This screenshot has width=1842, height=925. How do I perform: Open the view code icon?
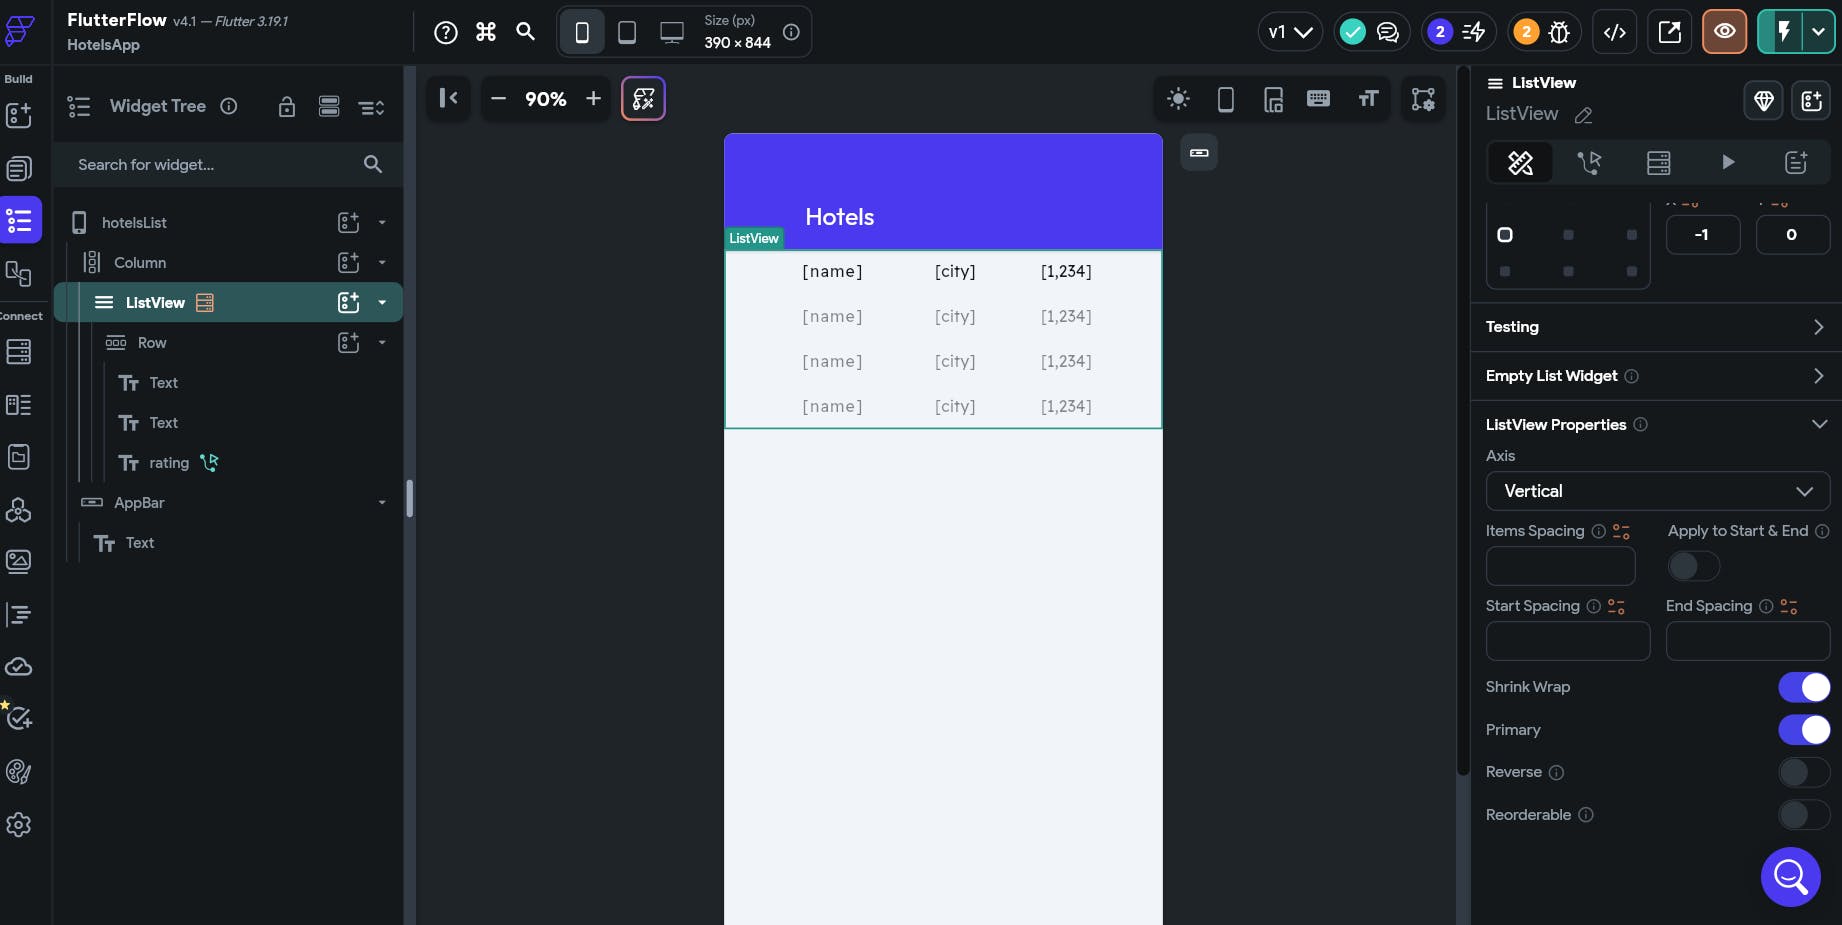coord(1615,32)
